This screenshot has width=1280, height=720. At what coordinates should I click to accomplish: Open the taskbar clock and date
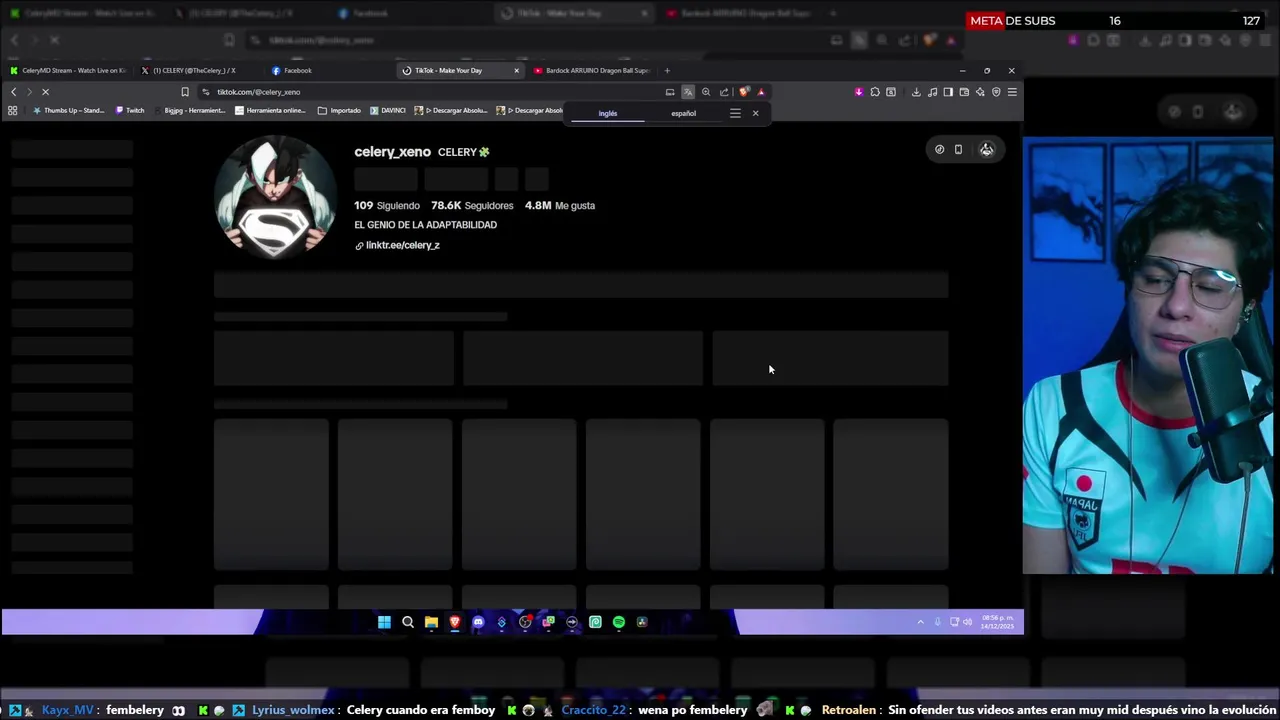click(997, 622)
